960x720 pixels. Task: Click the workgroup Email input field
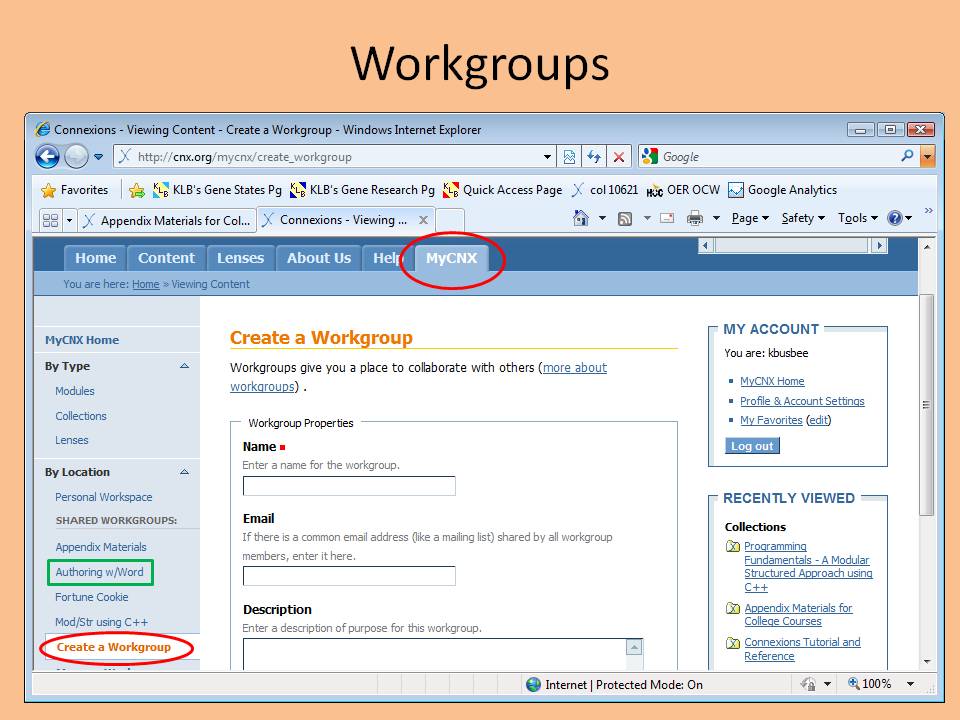click(x=349, y=576)
